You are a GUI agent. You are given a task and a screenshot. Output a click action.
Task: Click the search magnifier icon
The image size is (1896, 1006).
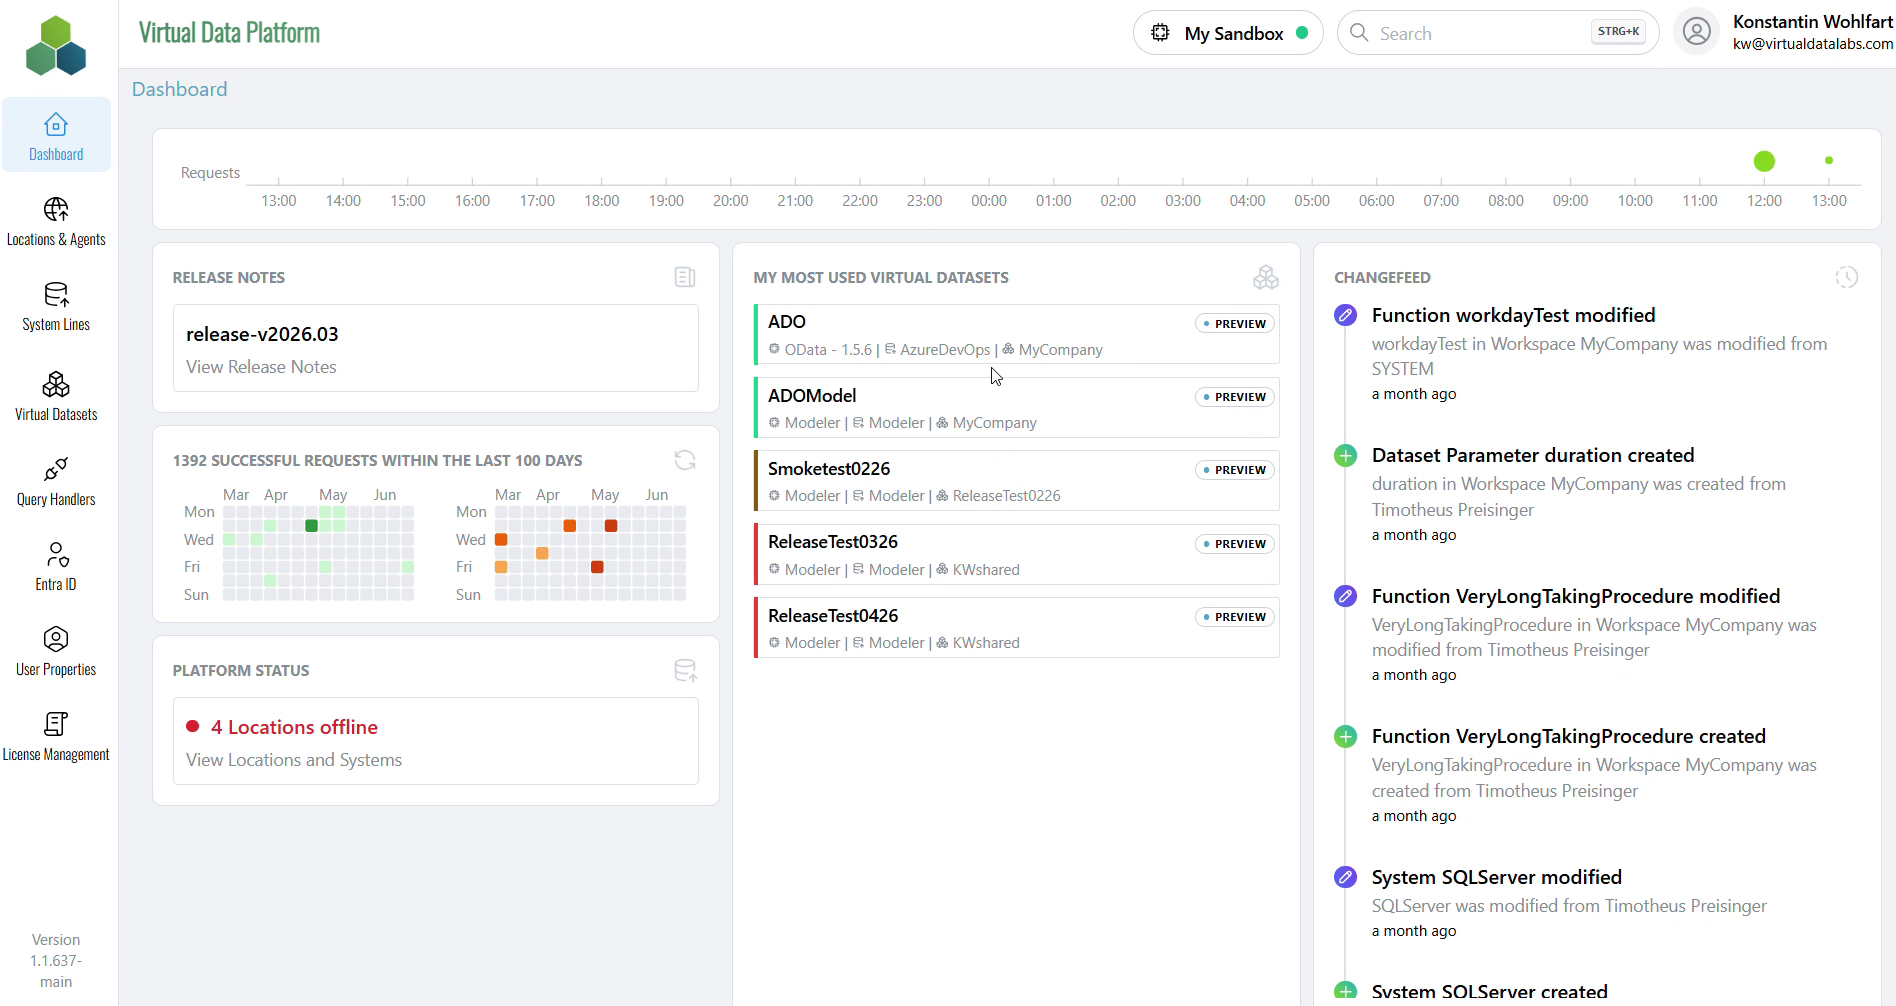point(1359,33)
